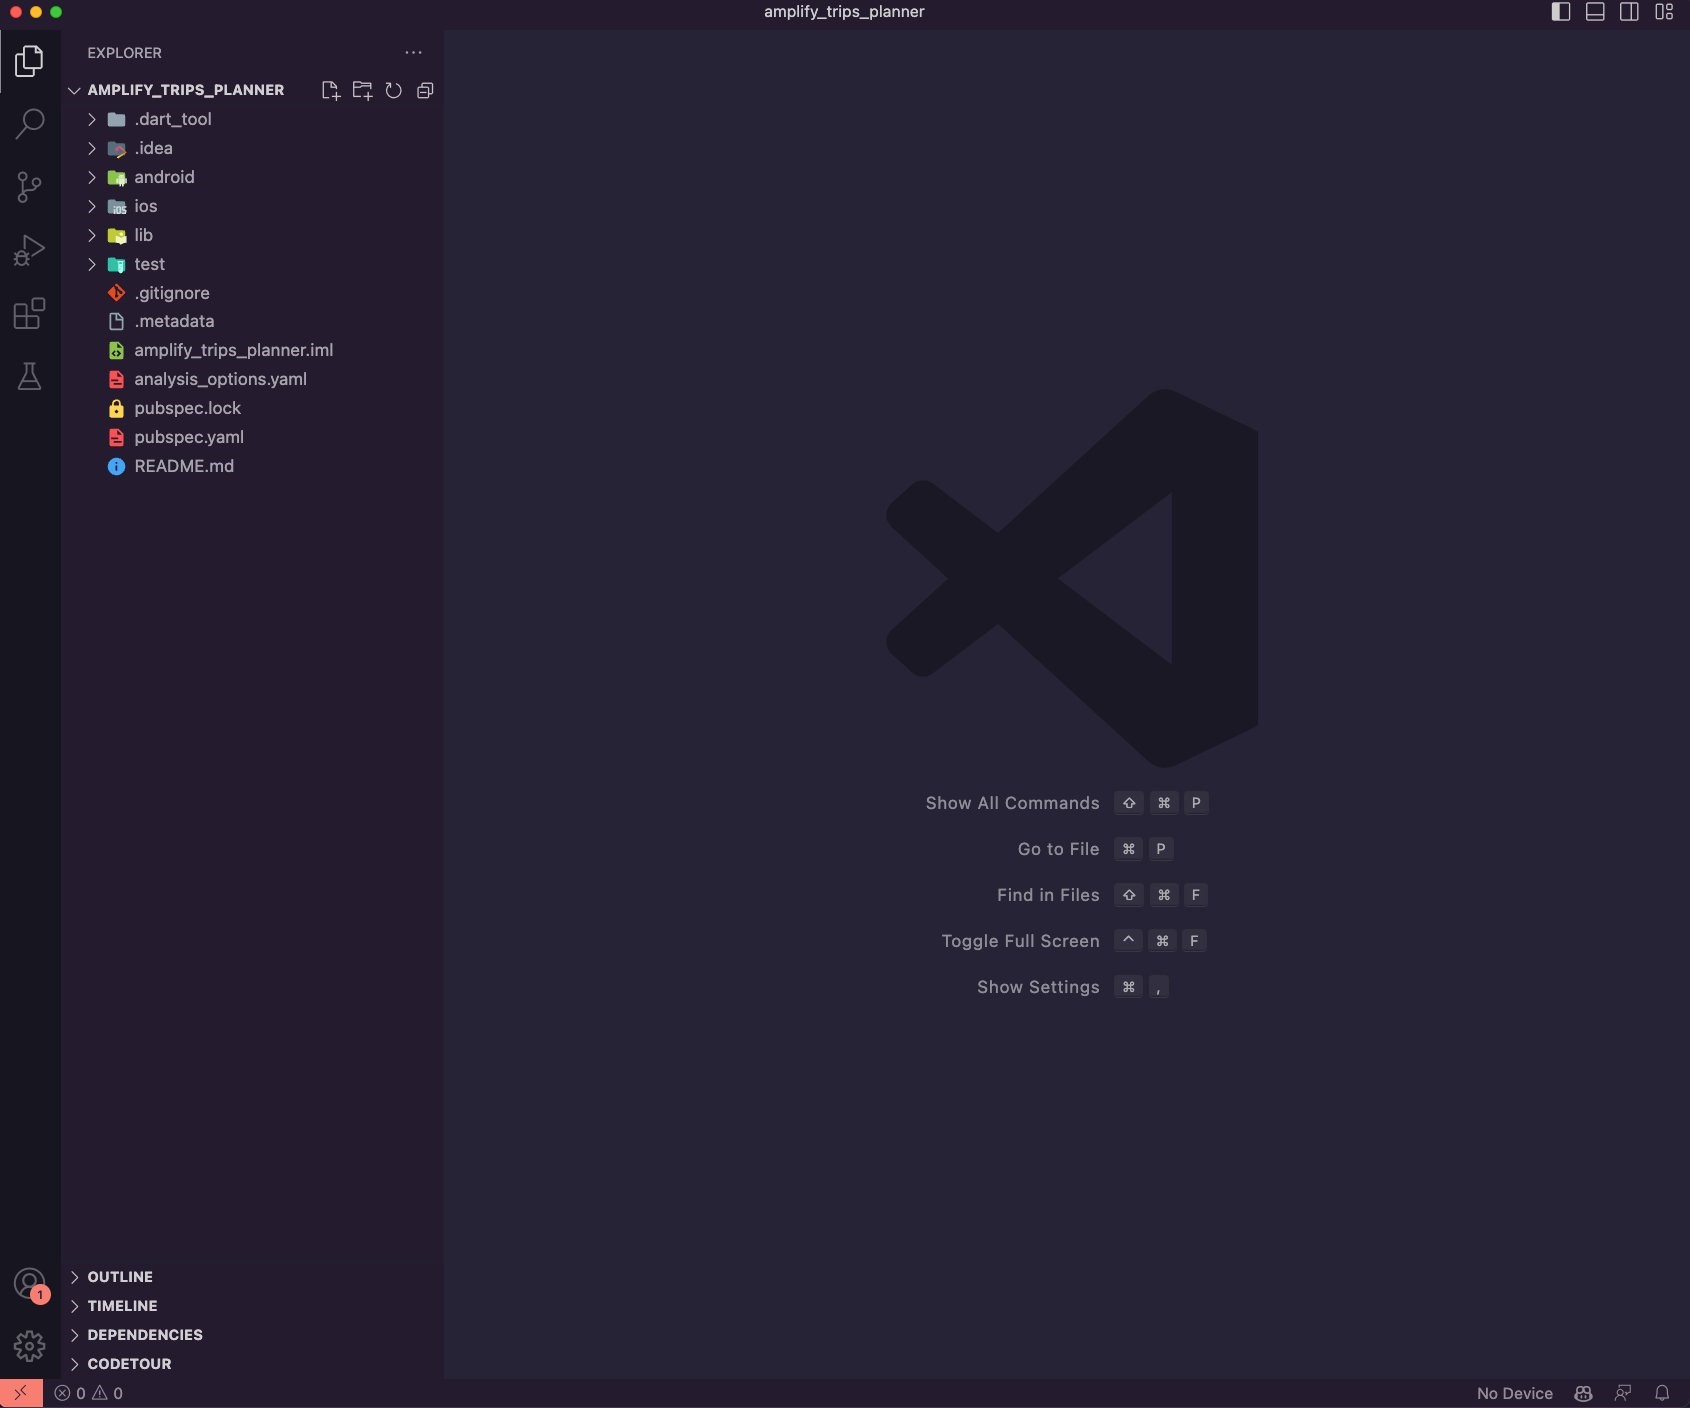Collapse all folders in Explorer
1690x1408 pixels.
[425, 90]
